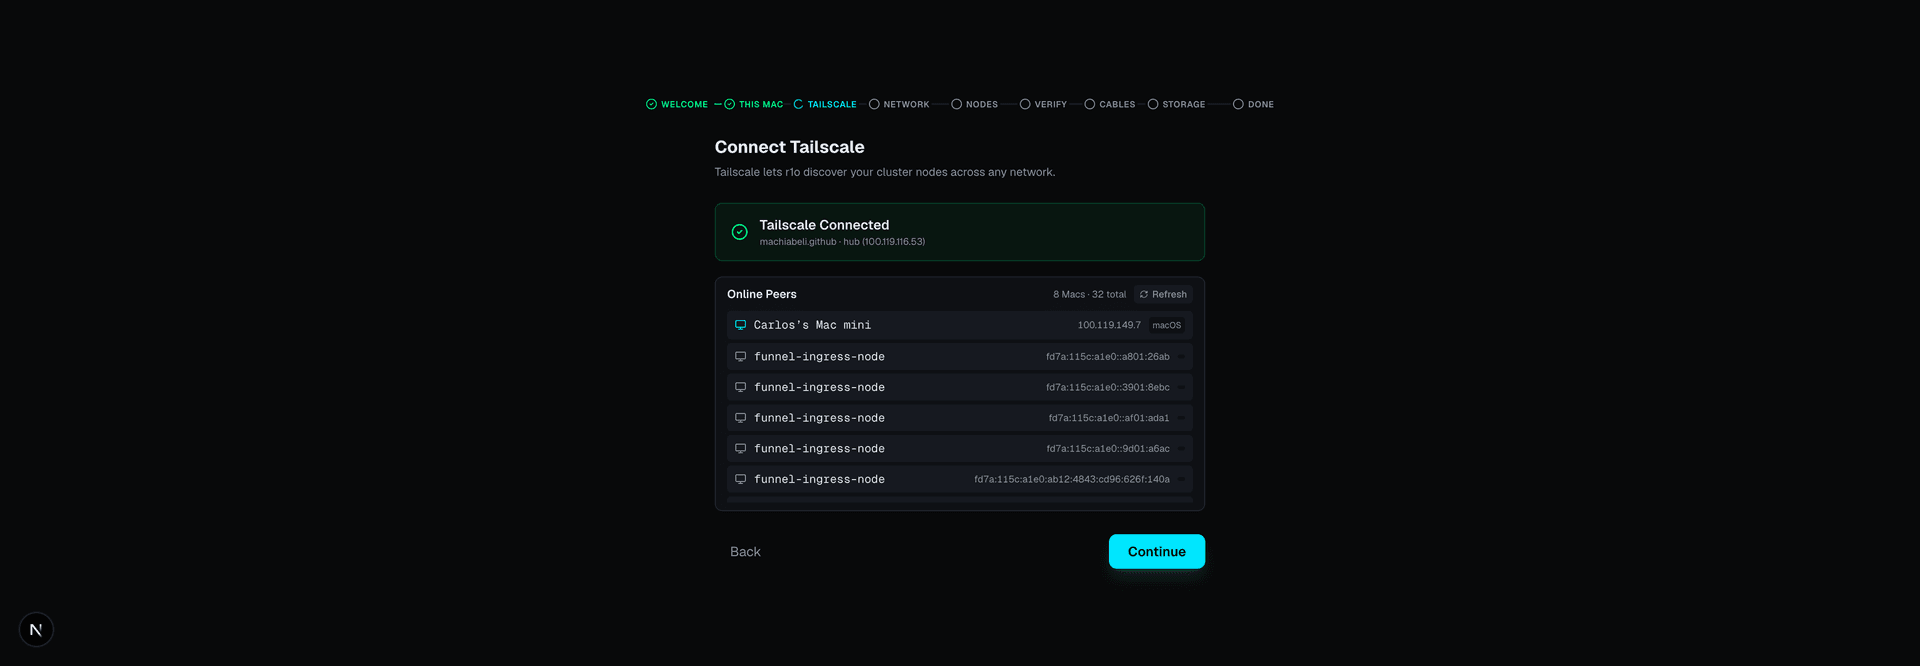
Task: Click the "8 Macs · 32 total" count
Action: point(1089,294)
